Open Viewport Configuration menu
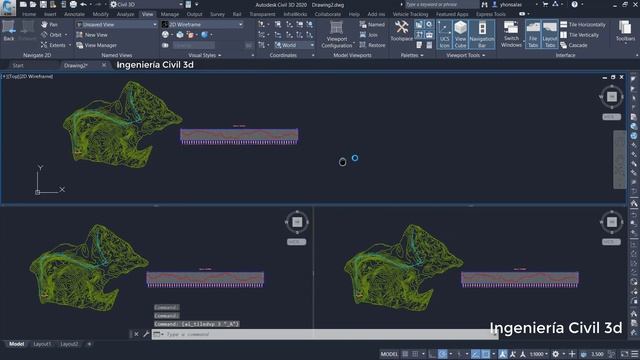 point(337,34)
